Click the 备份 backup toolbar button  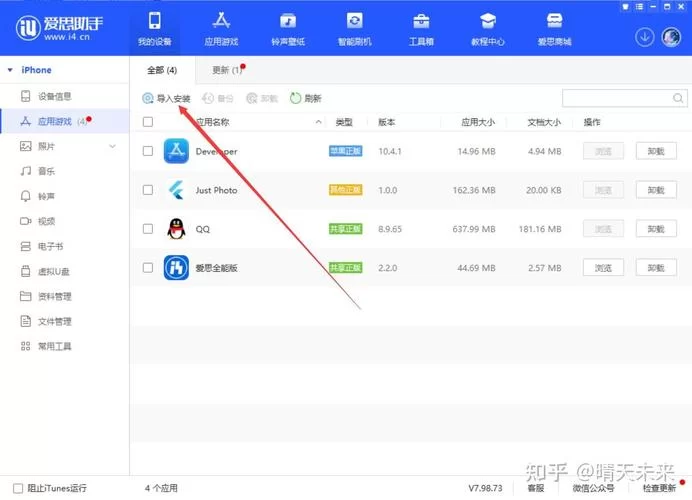[218, 98]
